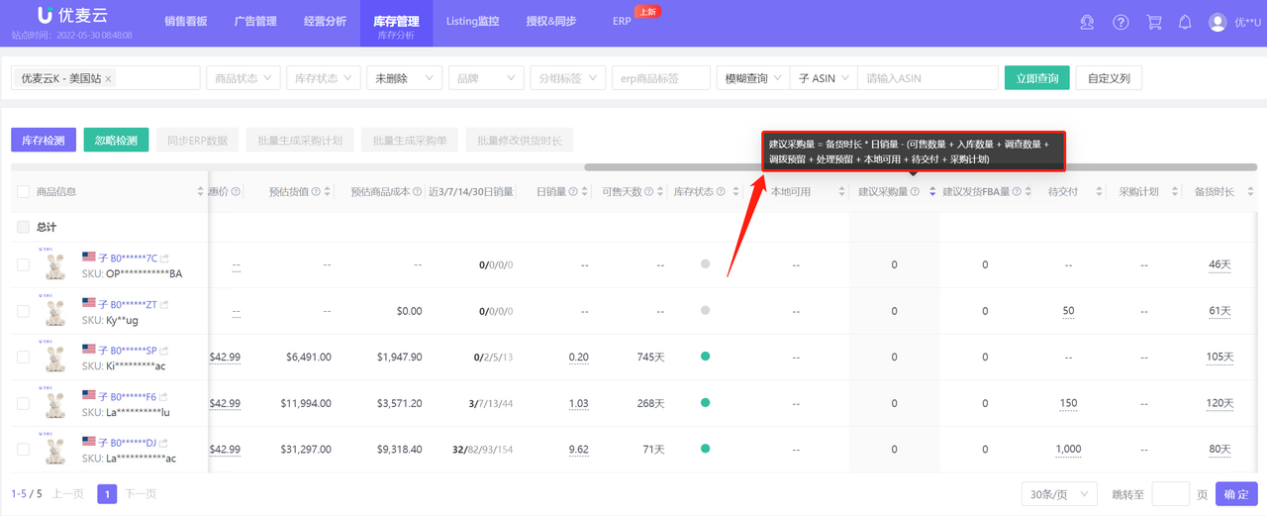Sort by 待交付 column arrows
The width and height of the screenshot is (1267, 516).
pyautogui.click(x=1099, y=192)
